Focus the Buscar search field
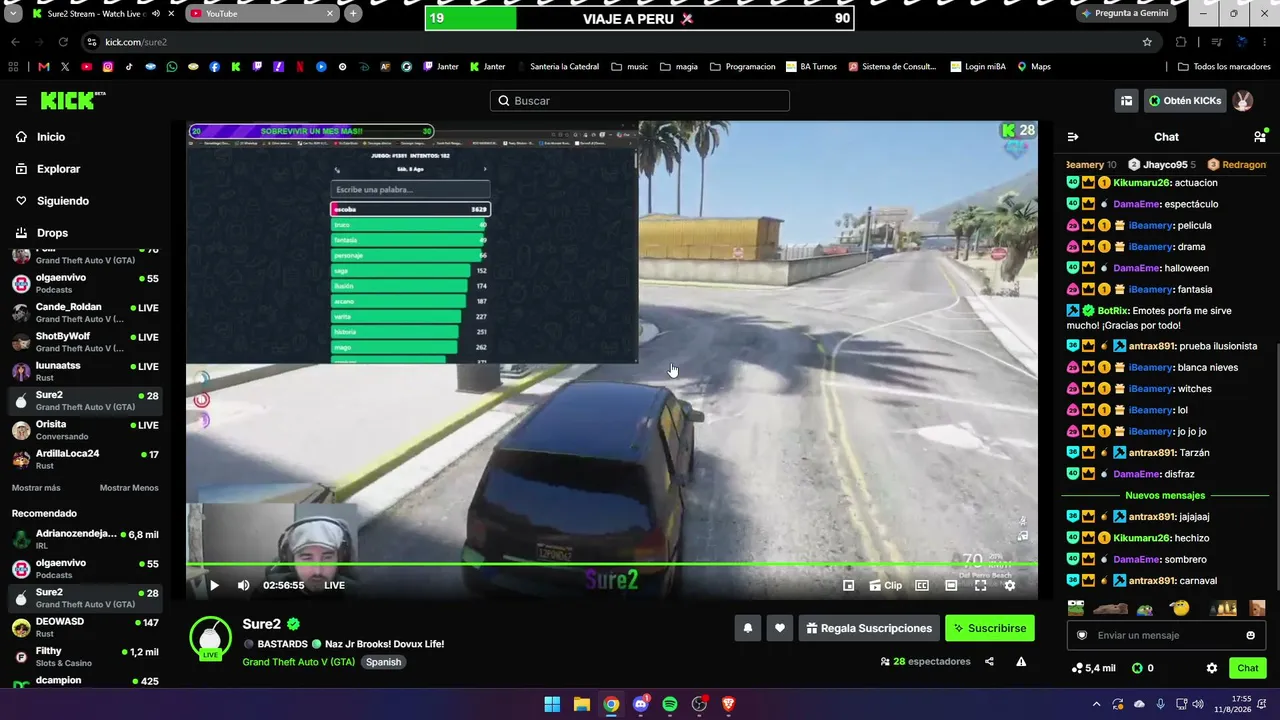The width and height of the screenshot is (1280, 720). pos(640,100)
